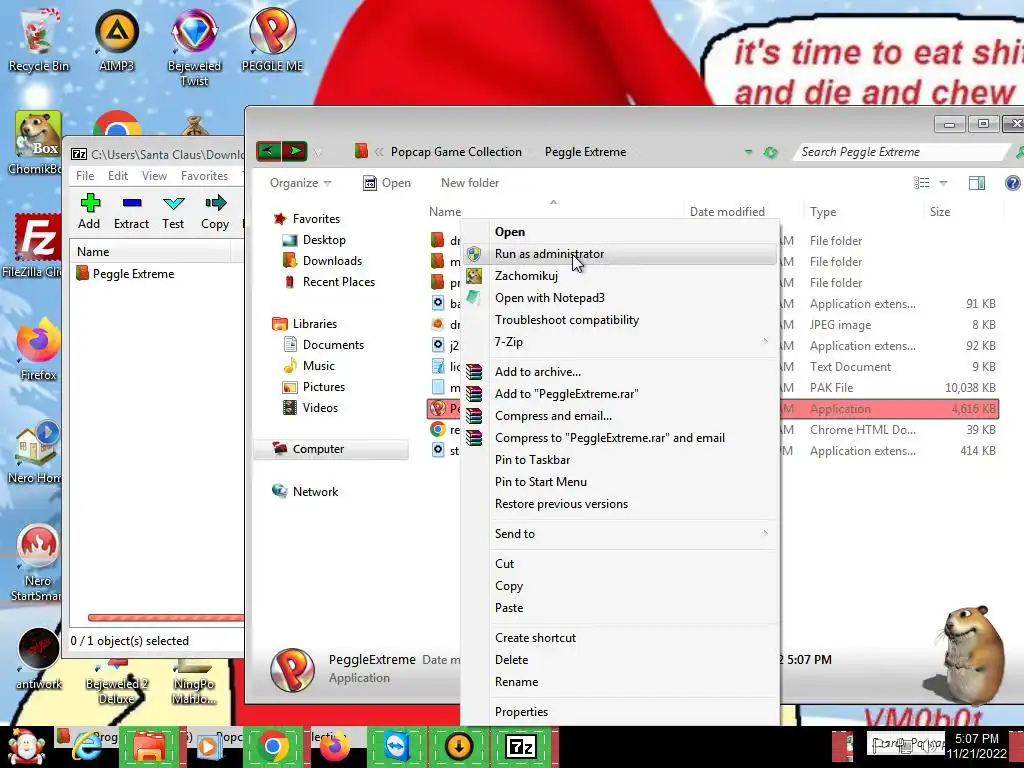Open Explorer help question mark icon
Screen dimensions: 1024x768
1012,183
